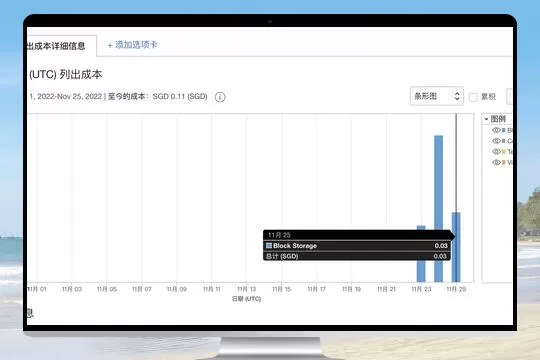Click the yellow legend swatch in third row
Viewport: 540px width, 360px height.
coord(504,152)
